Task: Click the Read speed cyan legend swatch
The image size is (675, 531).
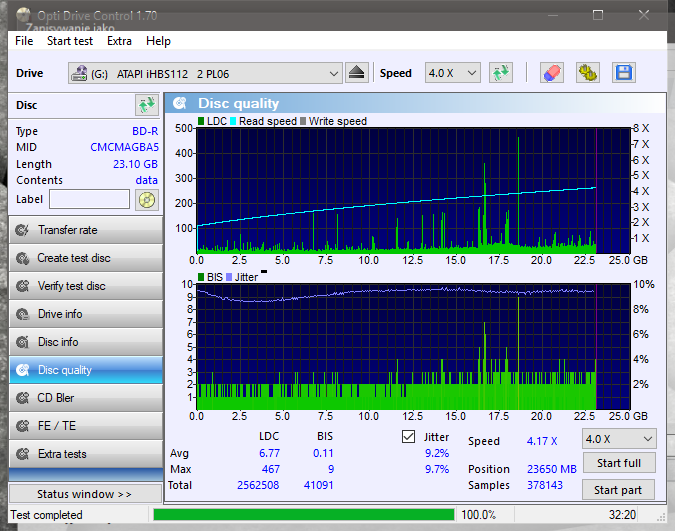Action: [x=233, y=121]
